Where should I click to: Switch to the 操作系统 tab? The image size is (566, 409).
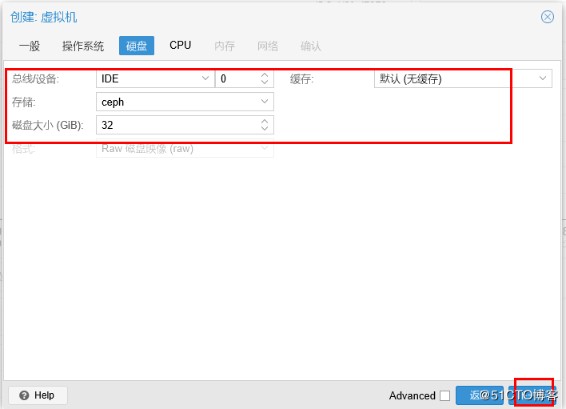tap(83, 46)
